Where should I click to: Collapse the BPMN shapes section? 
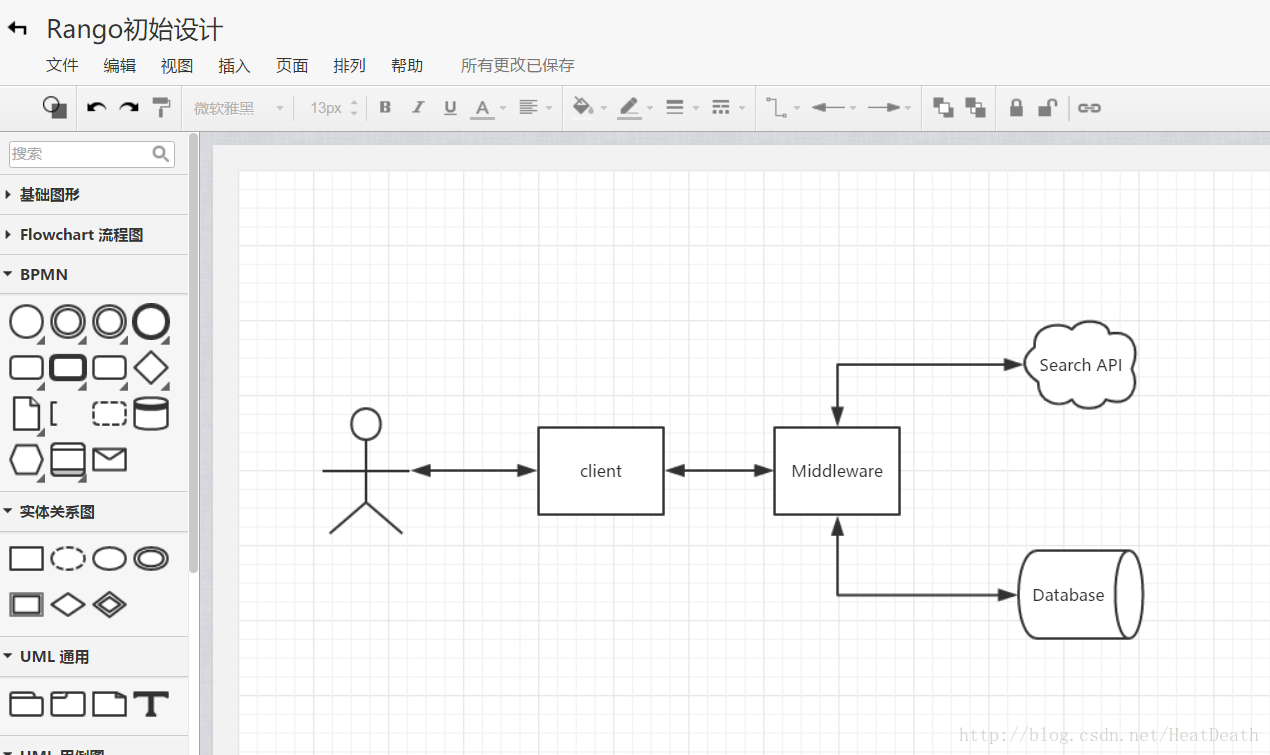[44, 274]
